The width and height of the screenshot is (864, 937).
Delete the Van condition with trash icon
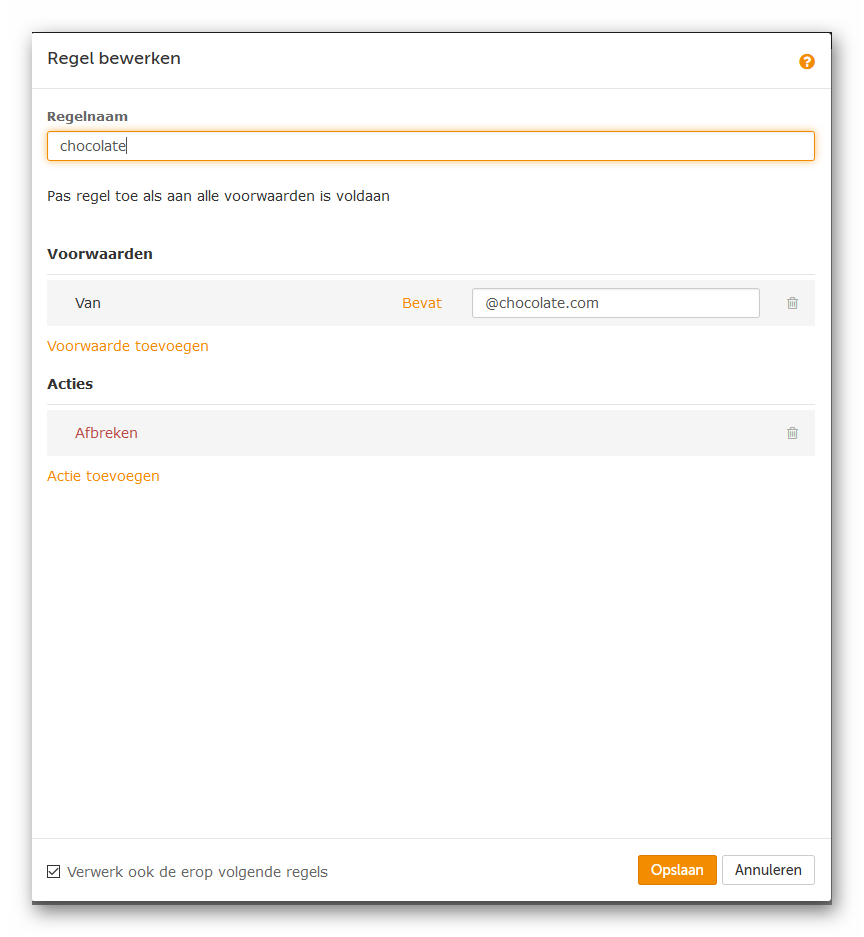pyautogui.click(x=792, y=303)
